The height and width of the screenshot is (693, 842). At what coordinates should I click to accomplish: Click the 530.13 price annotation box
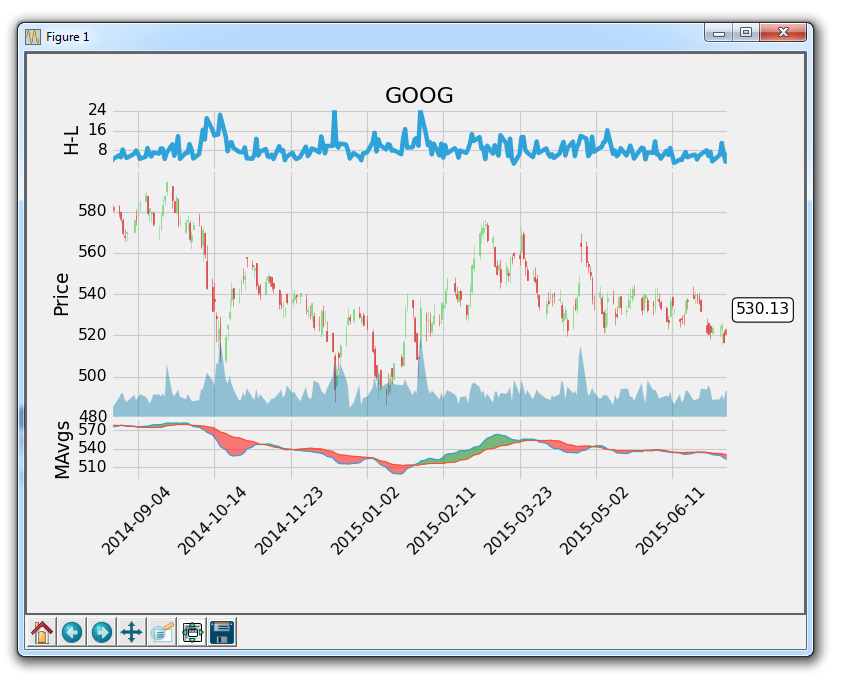(762, 310)
